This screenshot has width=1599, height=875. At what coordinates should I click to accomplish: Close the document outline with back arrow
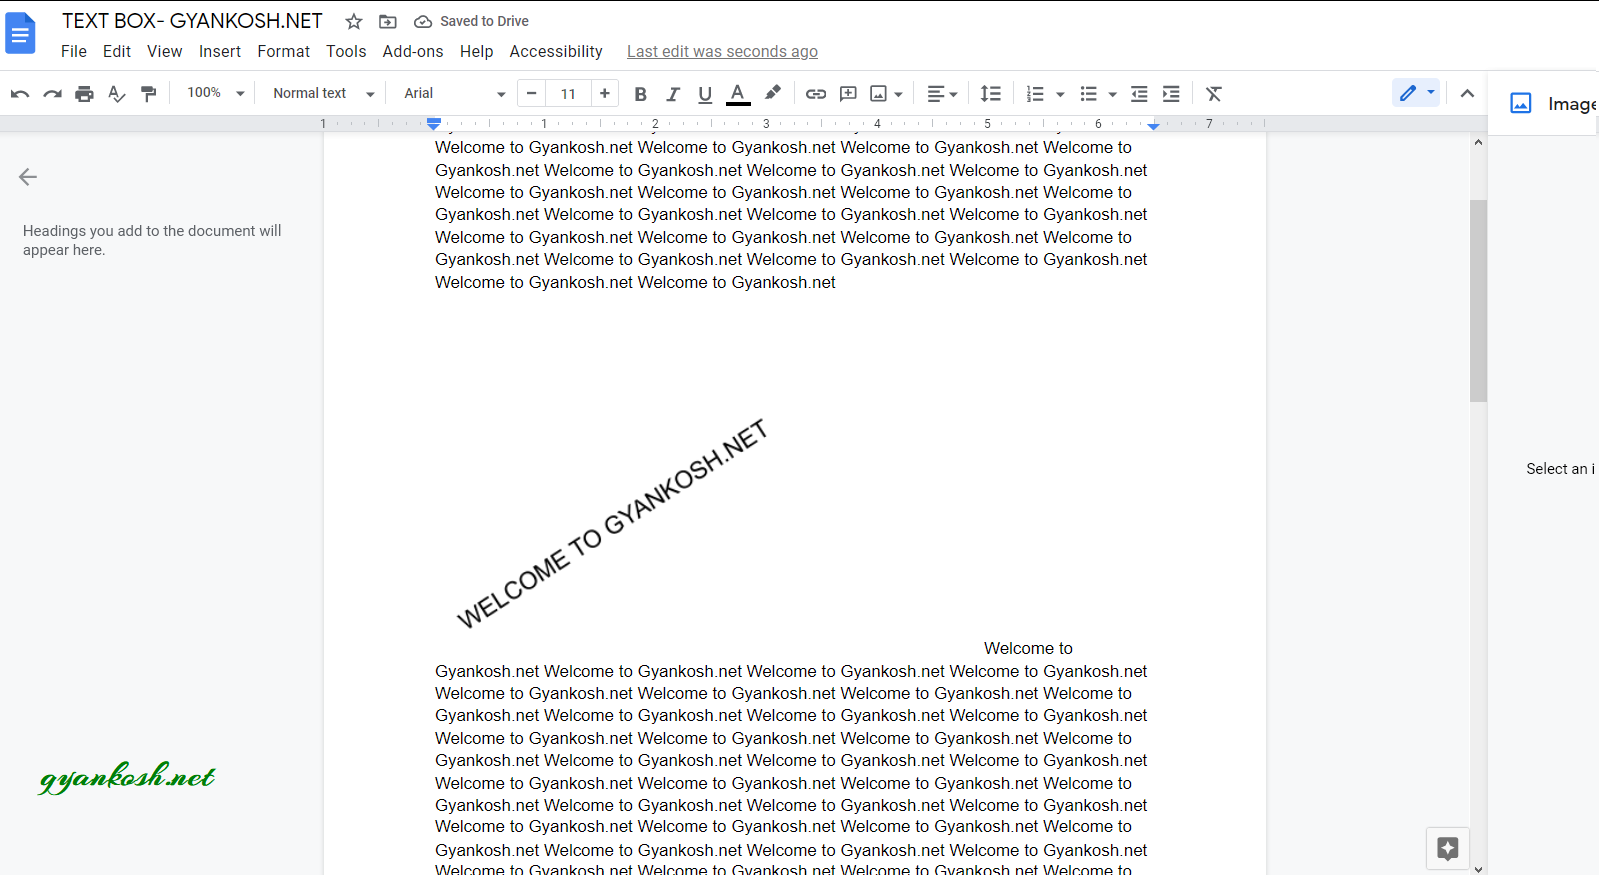coord(28,177)
